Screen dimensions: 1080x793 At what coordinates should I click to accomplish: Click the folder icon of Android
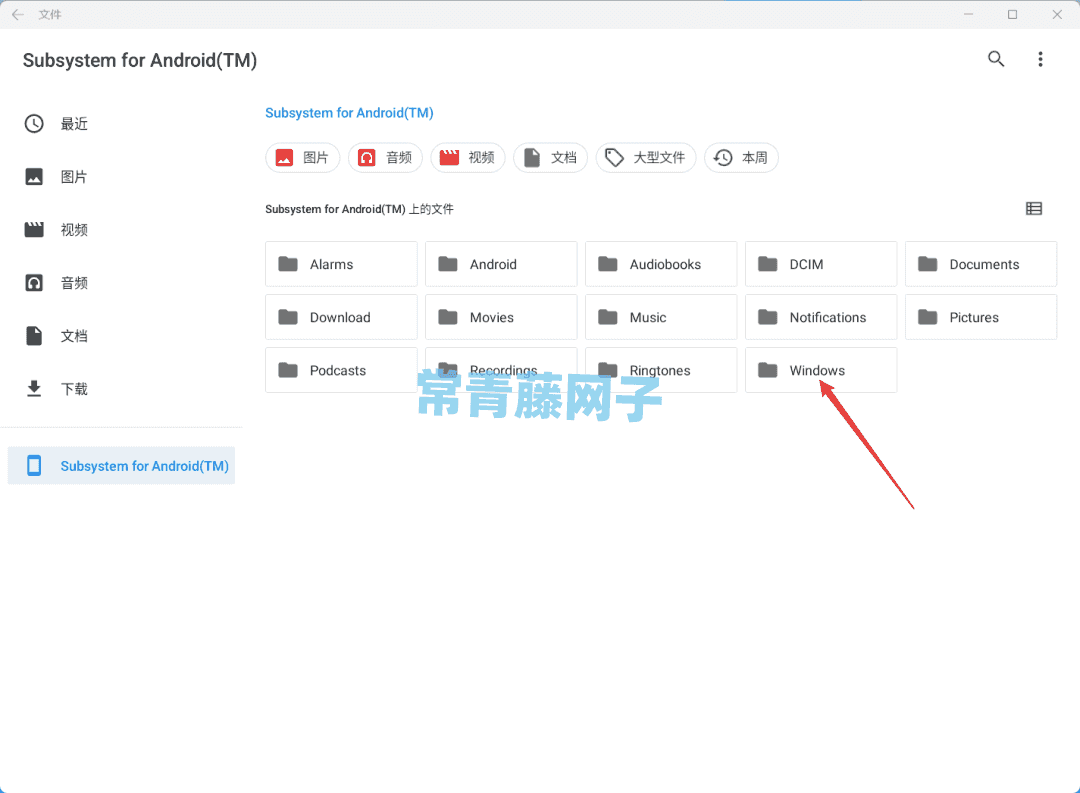(x=448, y=264)
